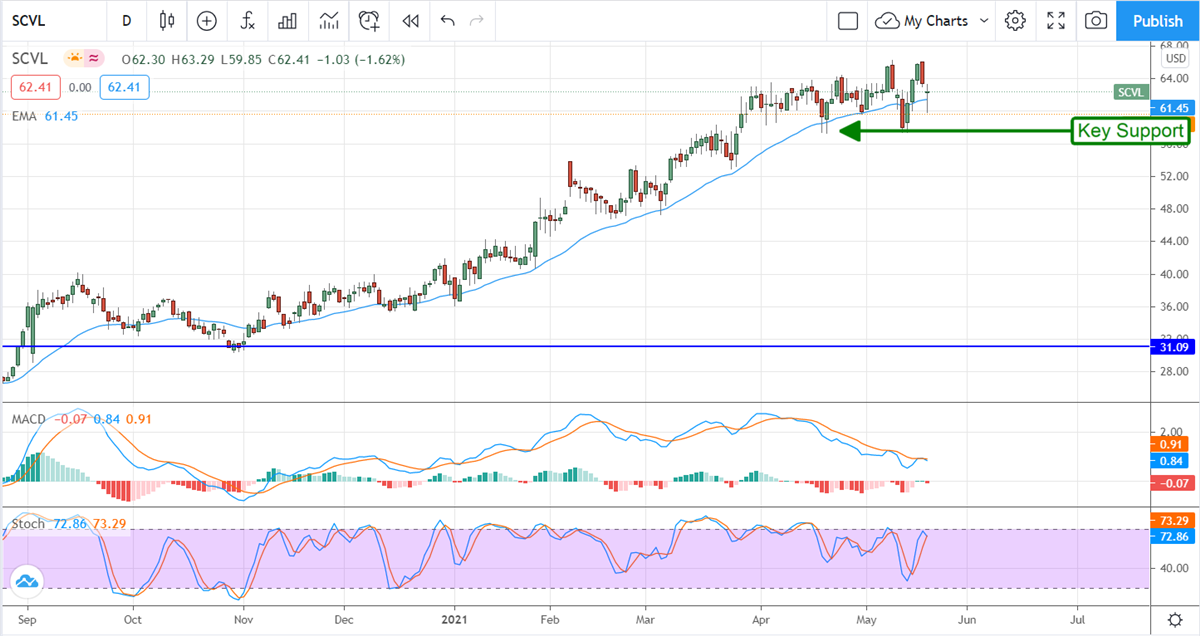Click the Compare or Add Symbol plus icon
This screenshot has height=636, width=1200.
207,20
